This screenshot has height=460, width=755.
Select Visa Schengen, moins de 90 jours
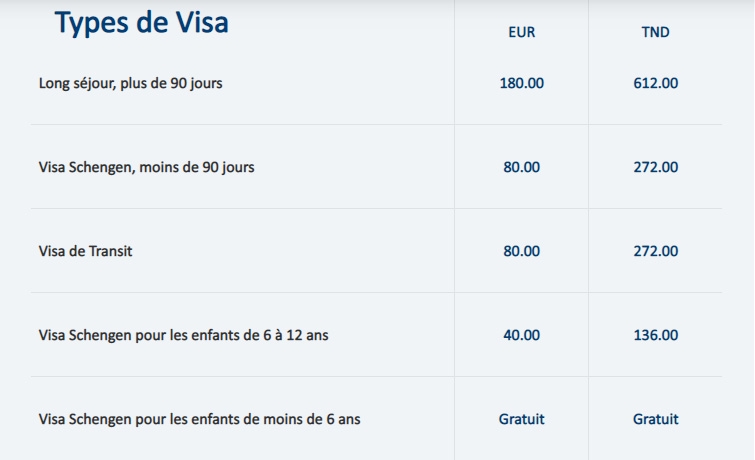pos(146,167)
